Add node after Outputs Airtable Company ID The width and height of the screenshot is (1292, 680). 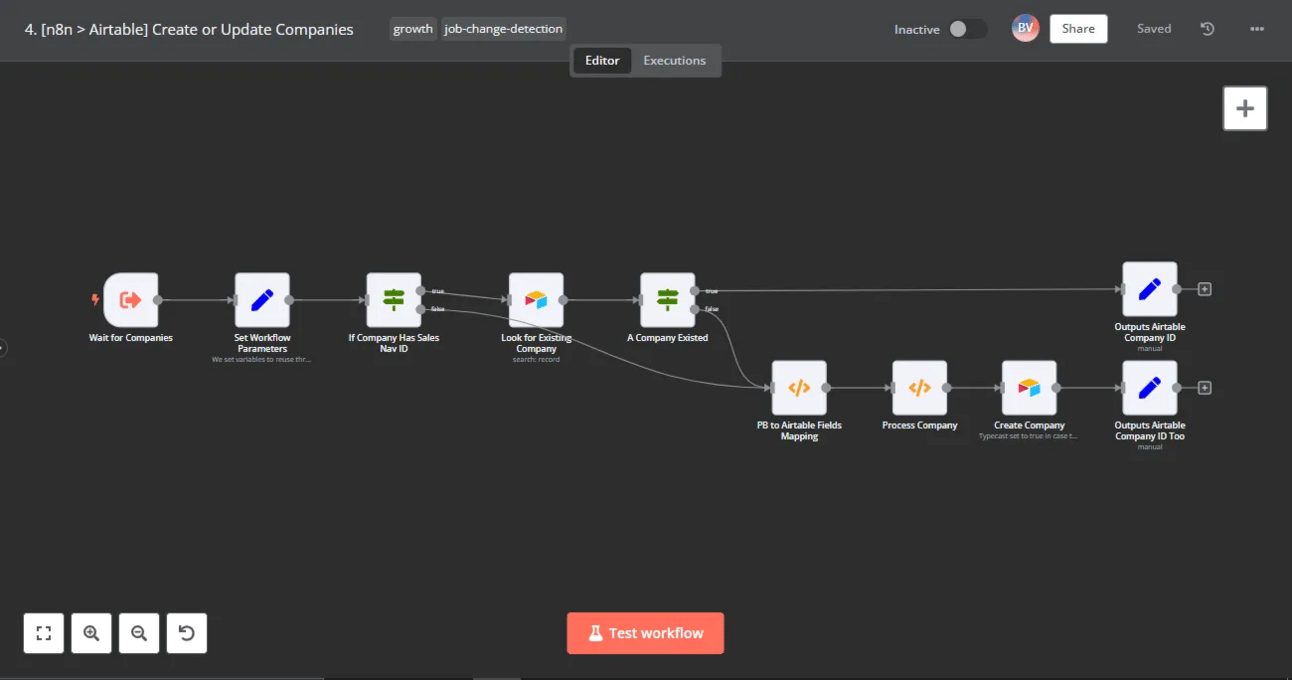(x=1205, y=289)
